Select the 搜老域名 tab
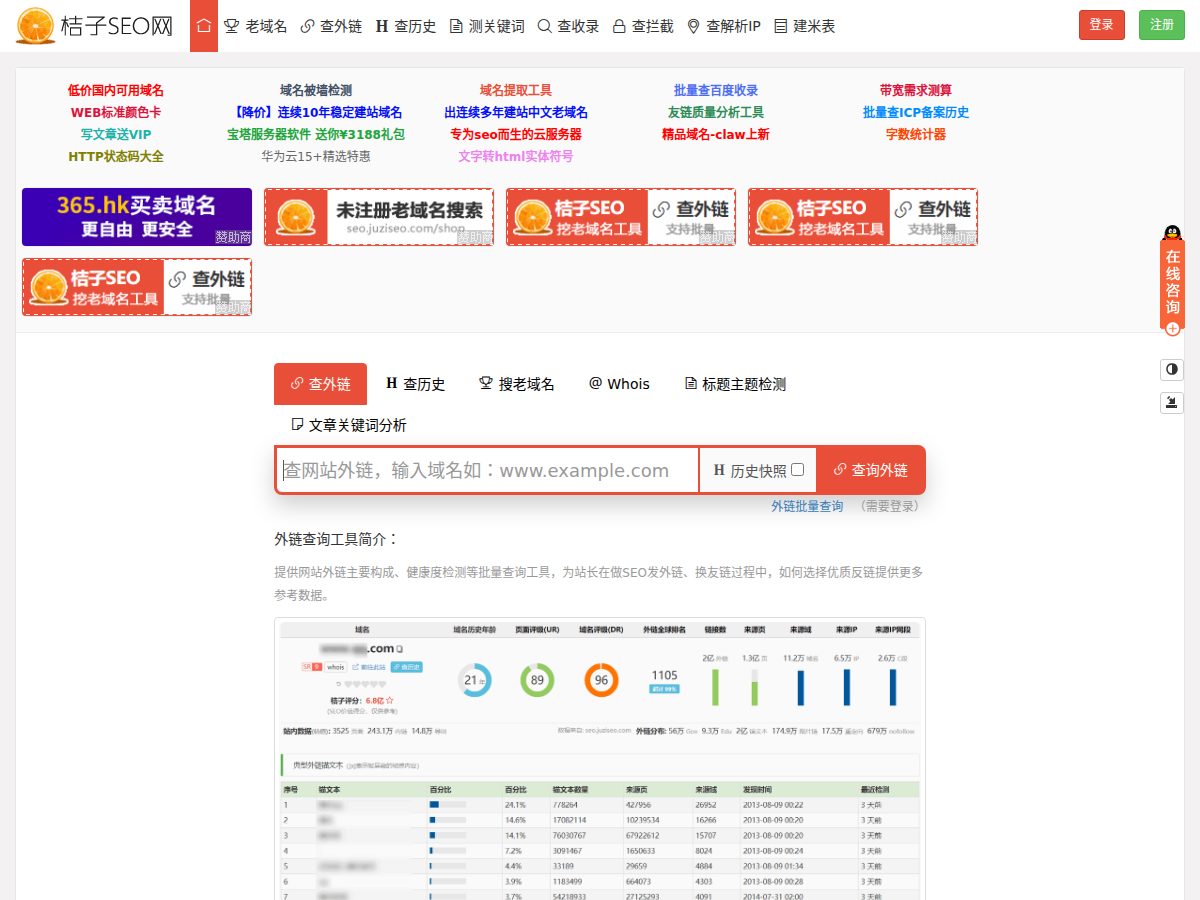This screenshot has height=900, width=1200. point(517,384)
